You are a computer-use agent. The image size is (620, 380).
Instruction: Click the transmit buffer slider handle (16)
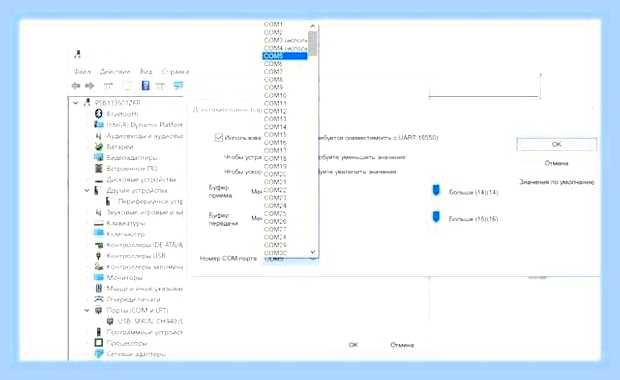point(436,217)
